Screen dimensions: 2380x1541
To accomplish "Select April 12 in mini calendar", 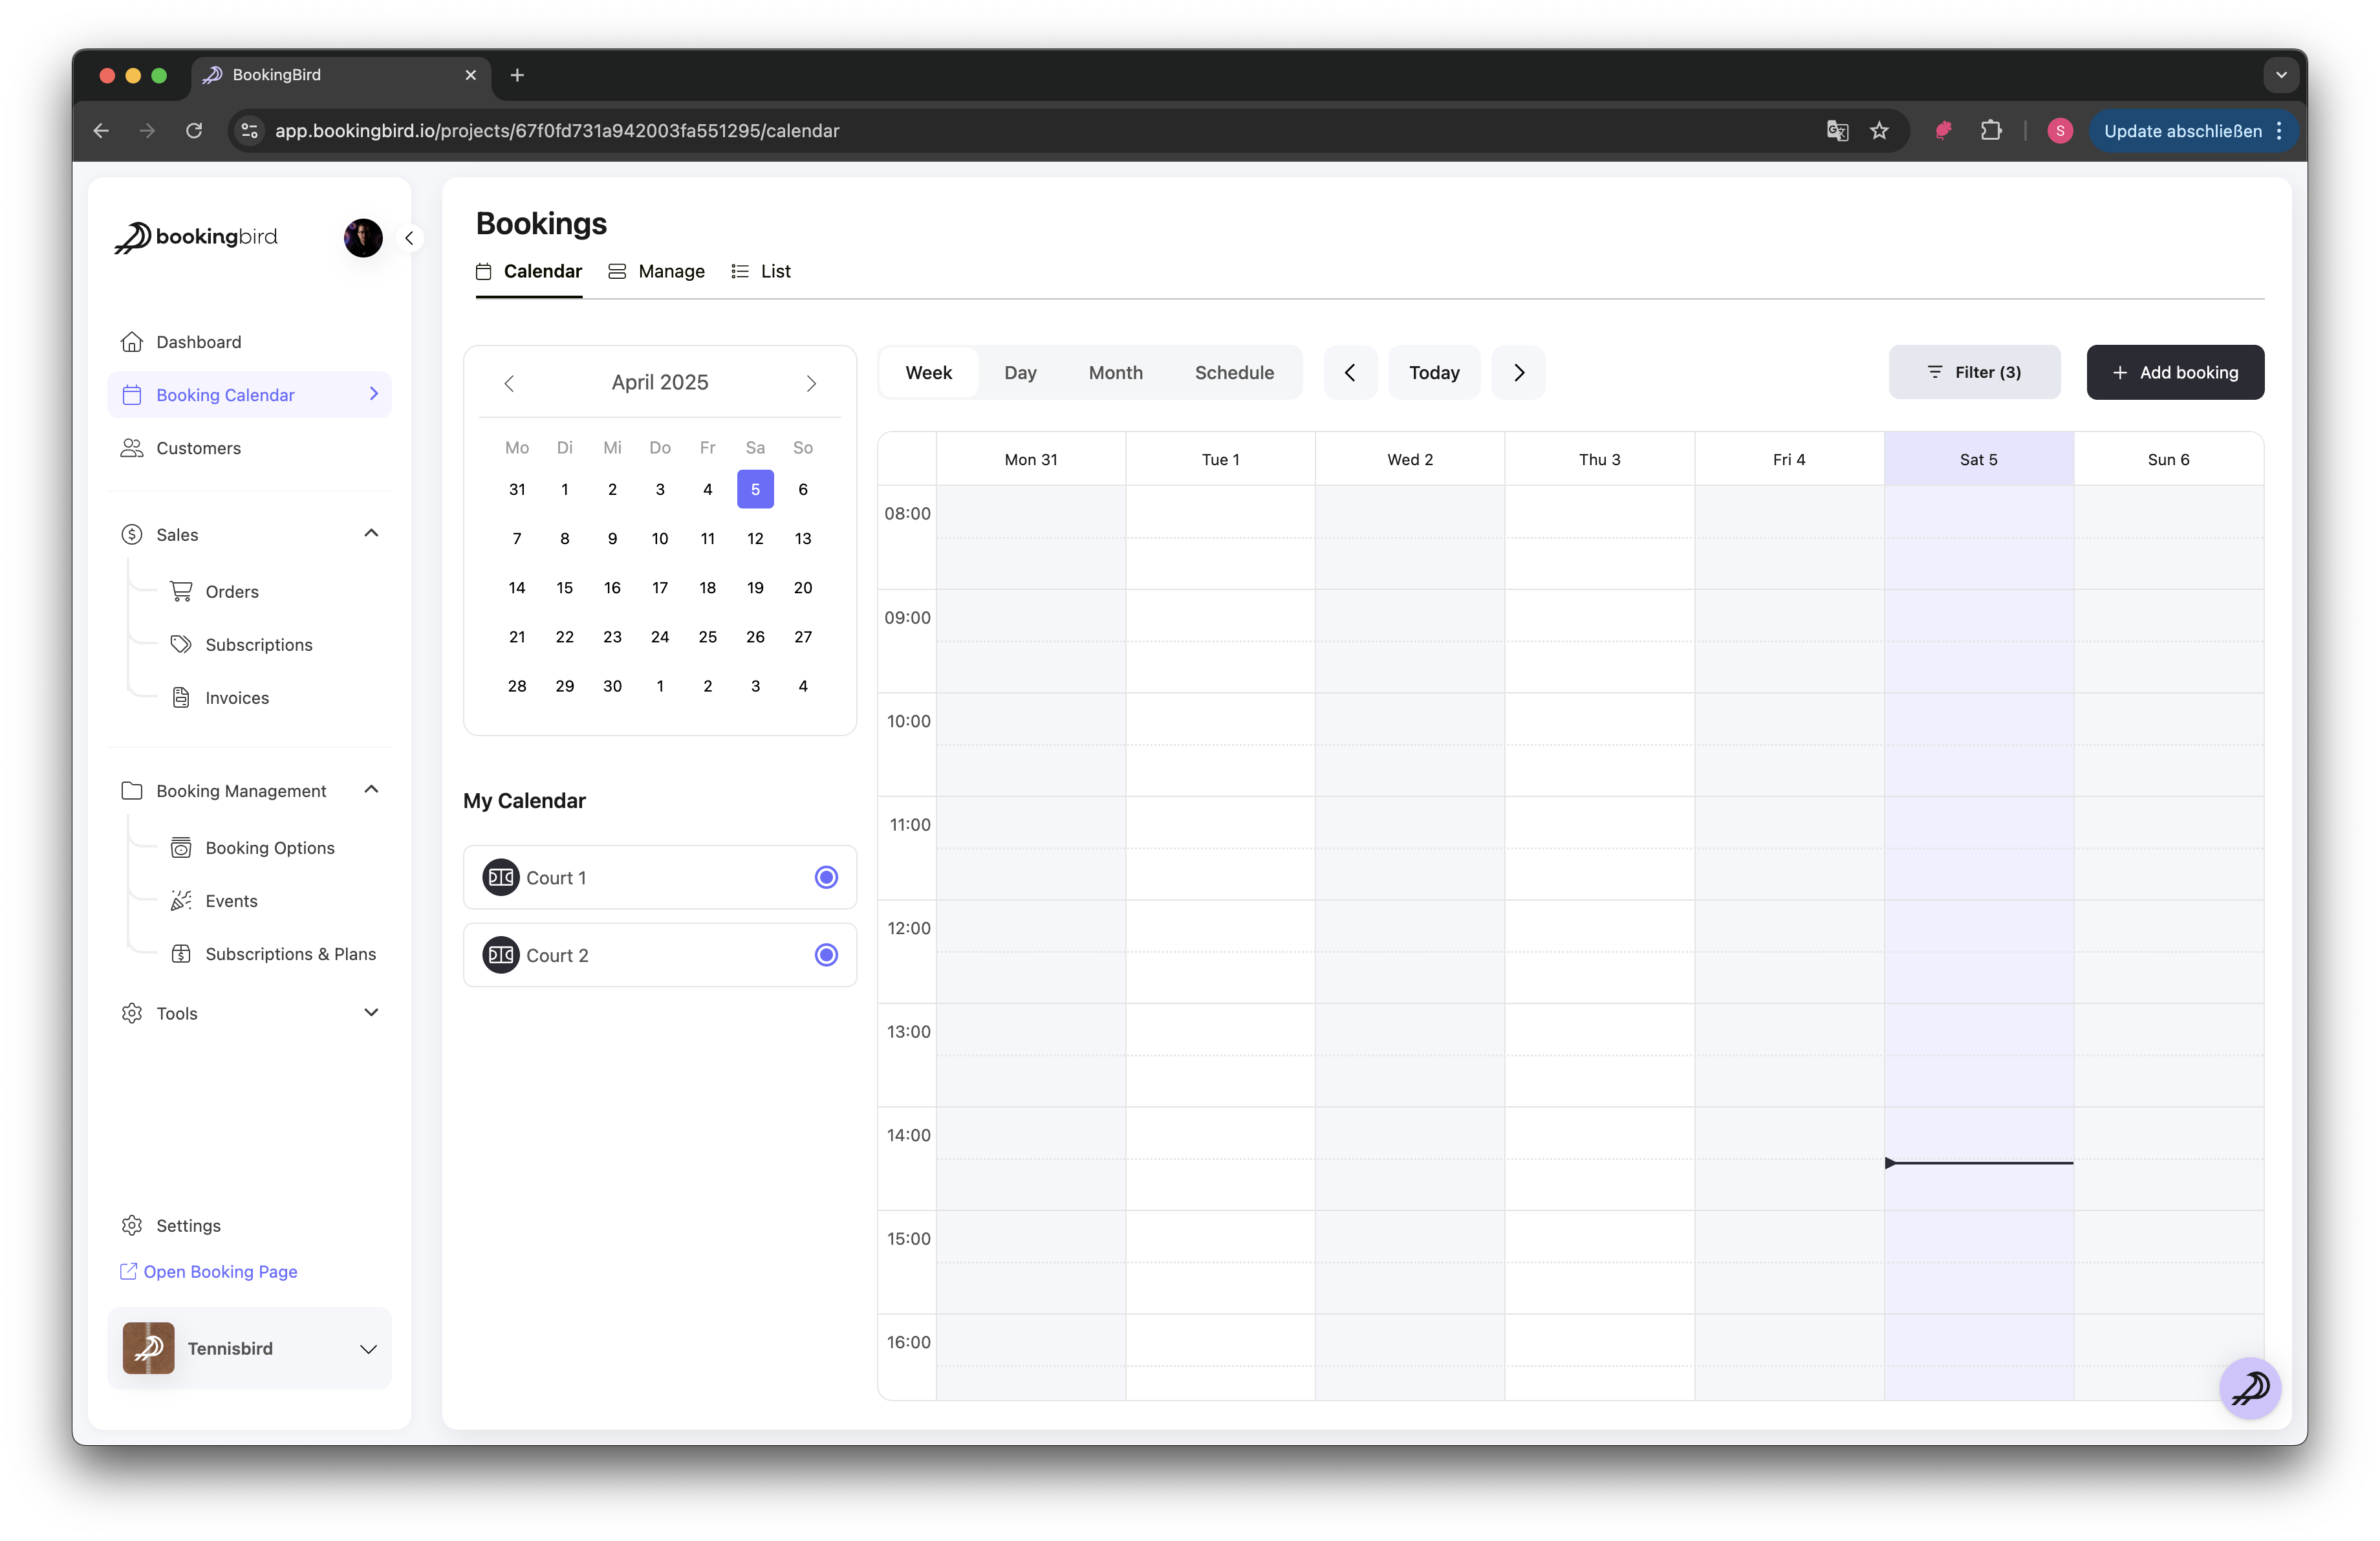I will pyautogui.click(x=755, y=538).
